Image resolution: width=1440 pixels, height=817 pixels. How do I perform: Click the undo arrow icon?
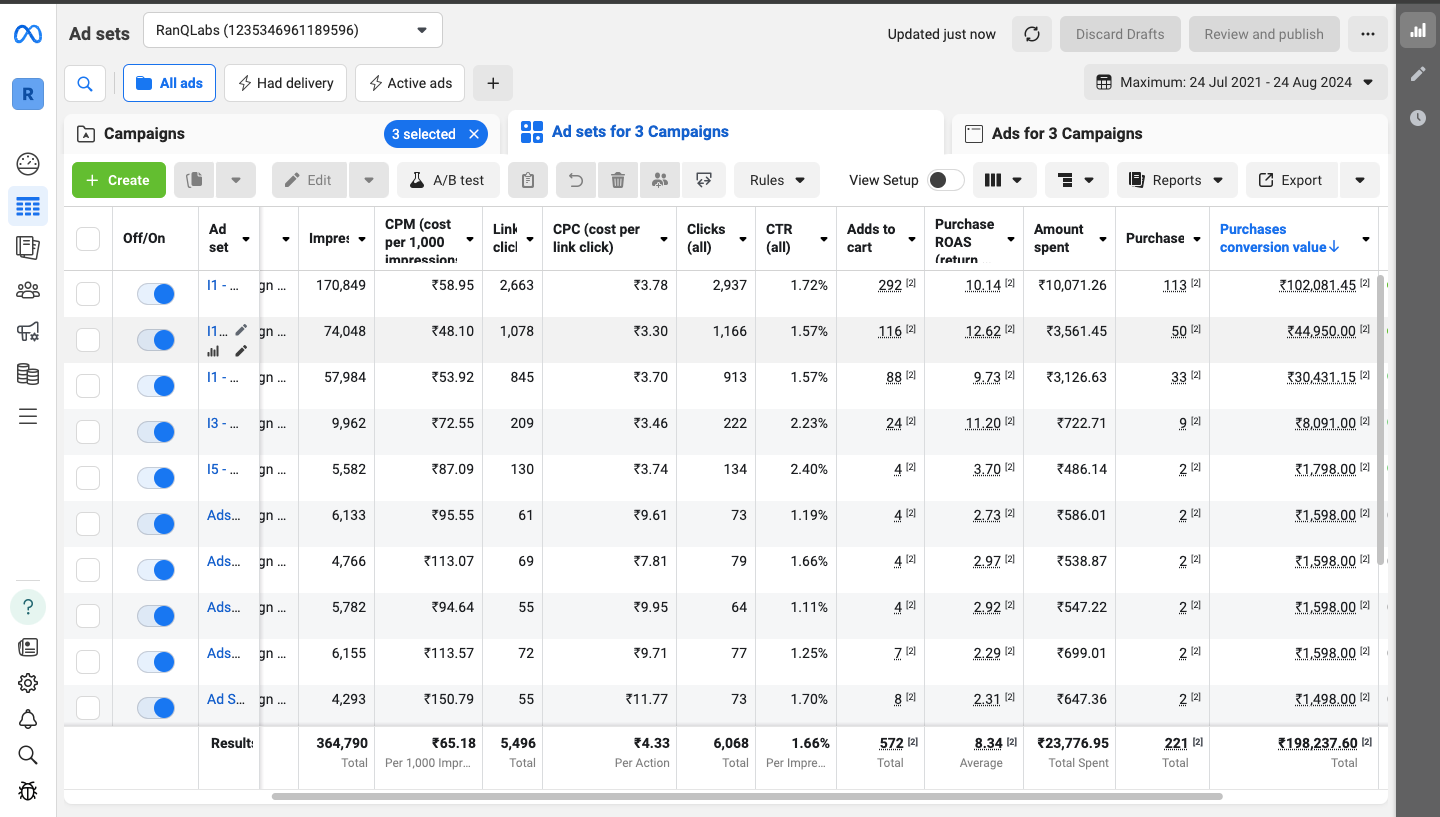[575, 180]
